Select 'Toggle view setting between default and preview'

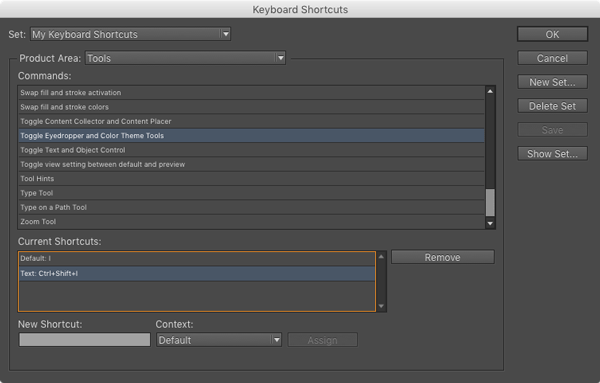(251, 164)
